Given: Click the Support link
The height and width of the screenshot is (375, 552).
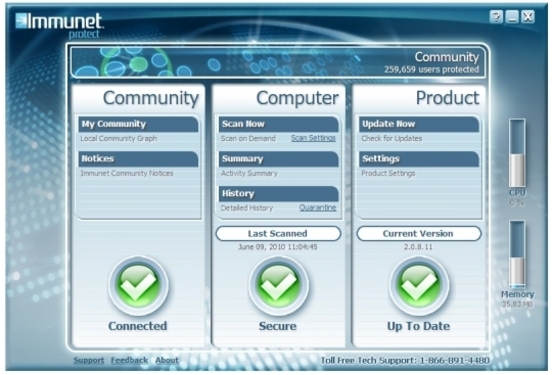Looking at the screenshot, I should [89, 360].
